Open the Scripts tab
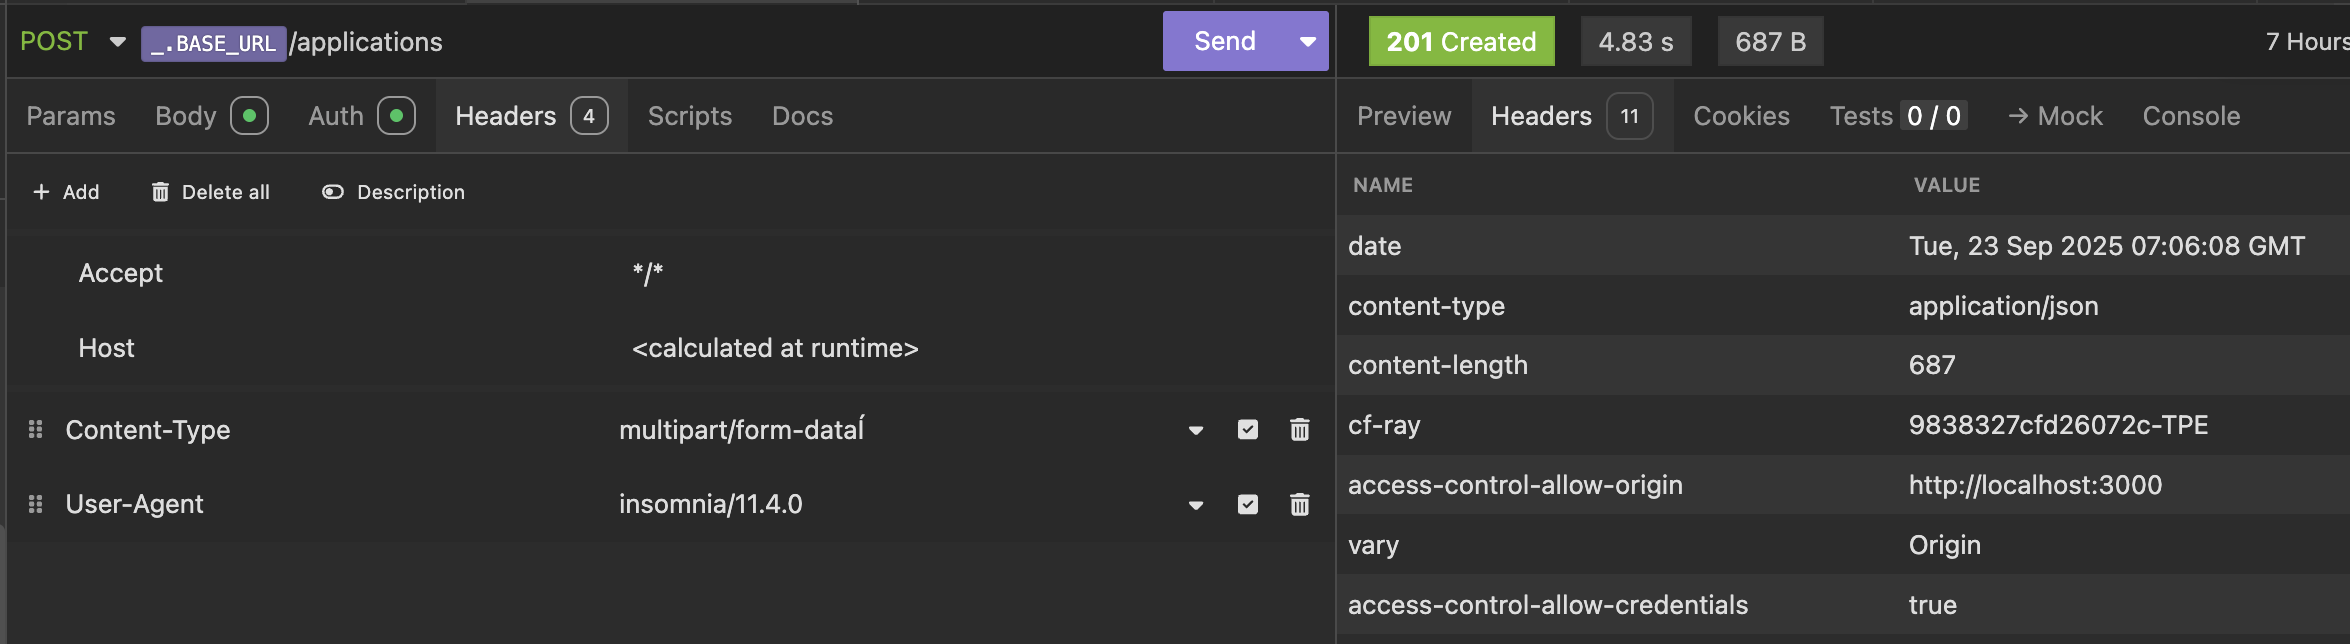This screenshot has height=644, width=2350. (x=689, y=116)
